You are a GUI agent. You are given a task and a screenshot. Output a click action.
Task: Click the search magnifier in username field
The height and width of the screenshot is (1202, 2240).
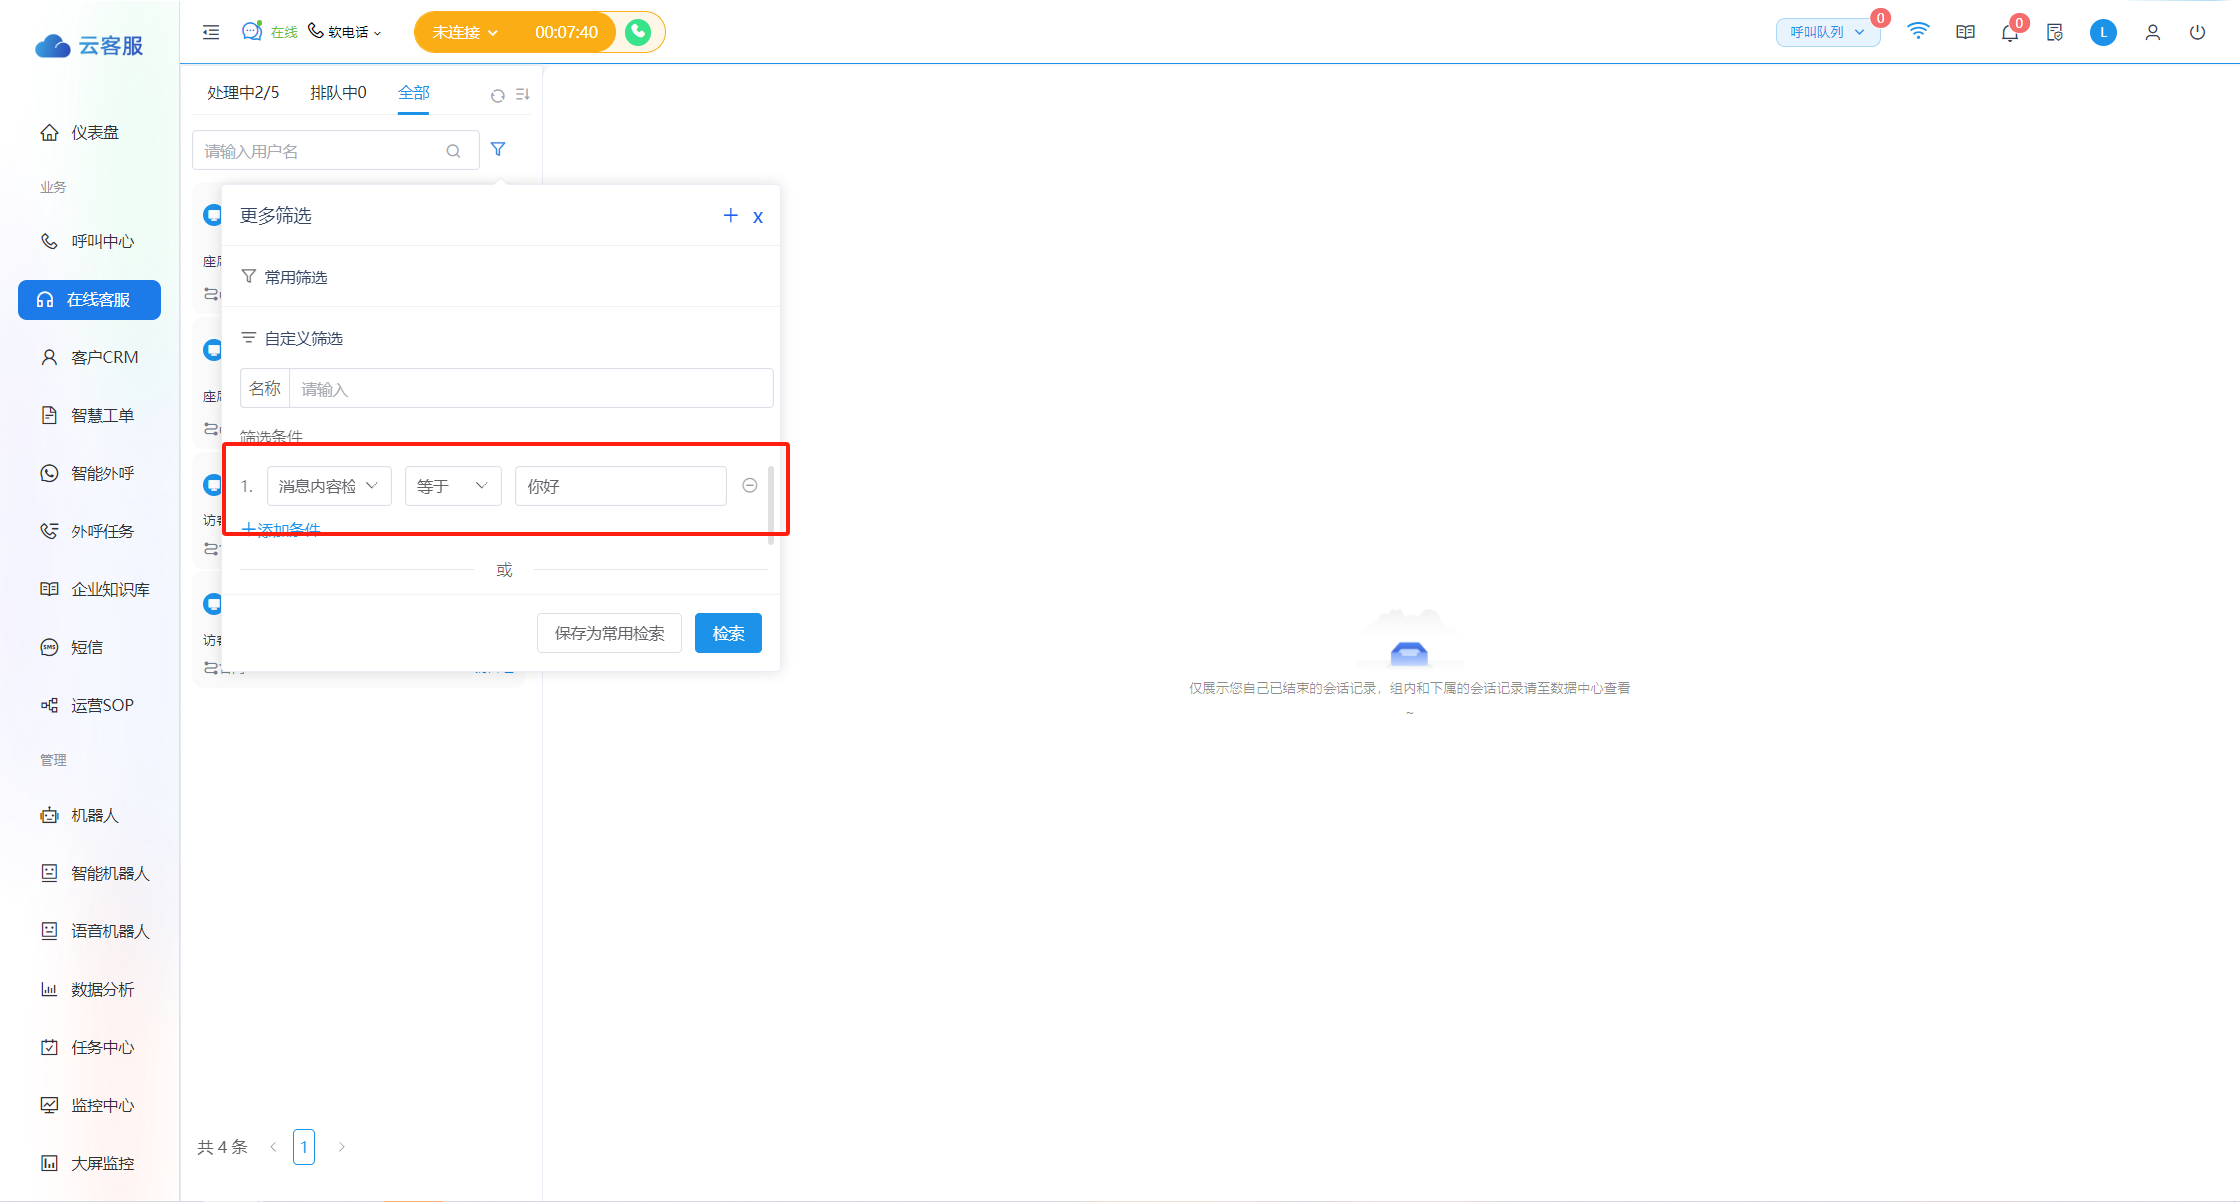click(x=453, y=151)
